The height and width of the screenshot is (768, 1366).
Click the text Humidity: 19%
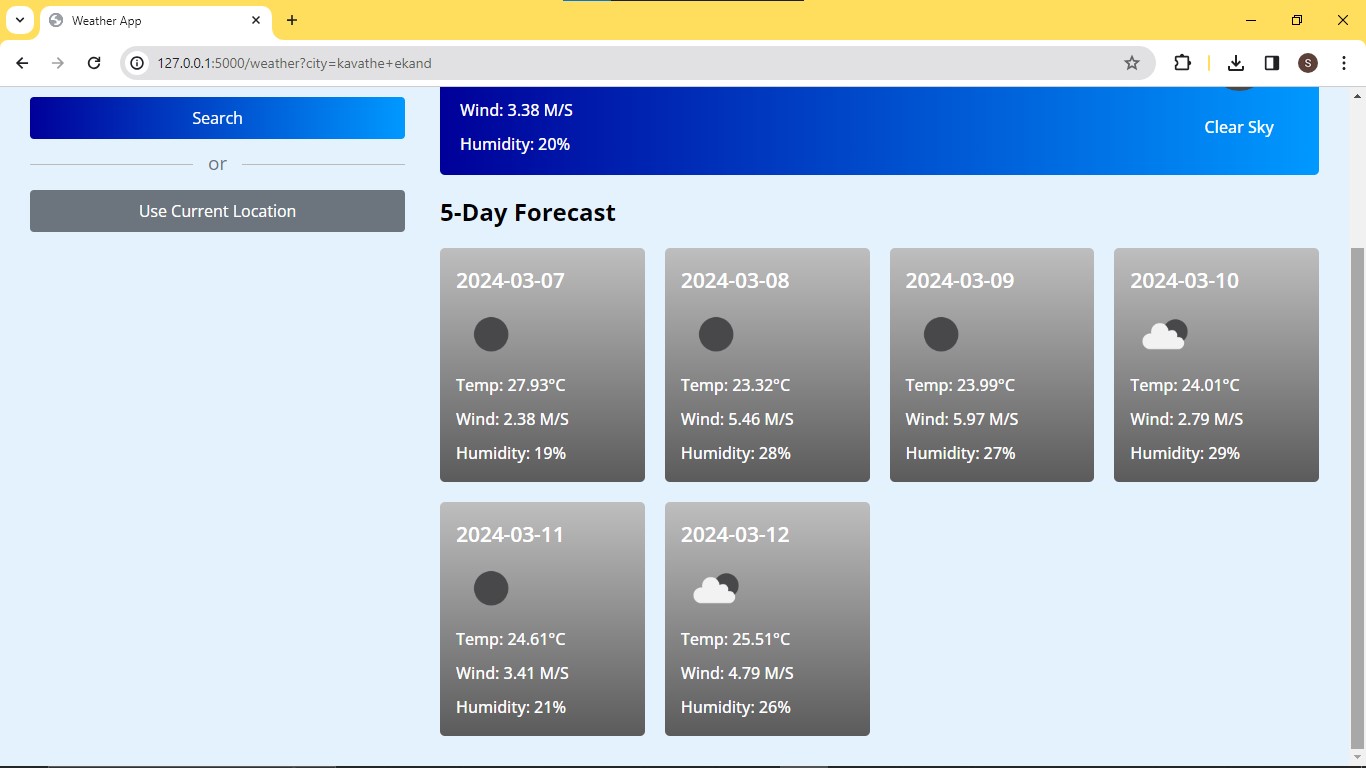[511, 453]
